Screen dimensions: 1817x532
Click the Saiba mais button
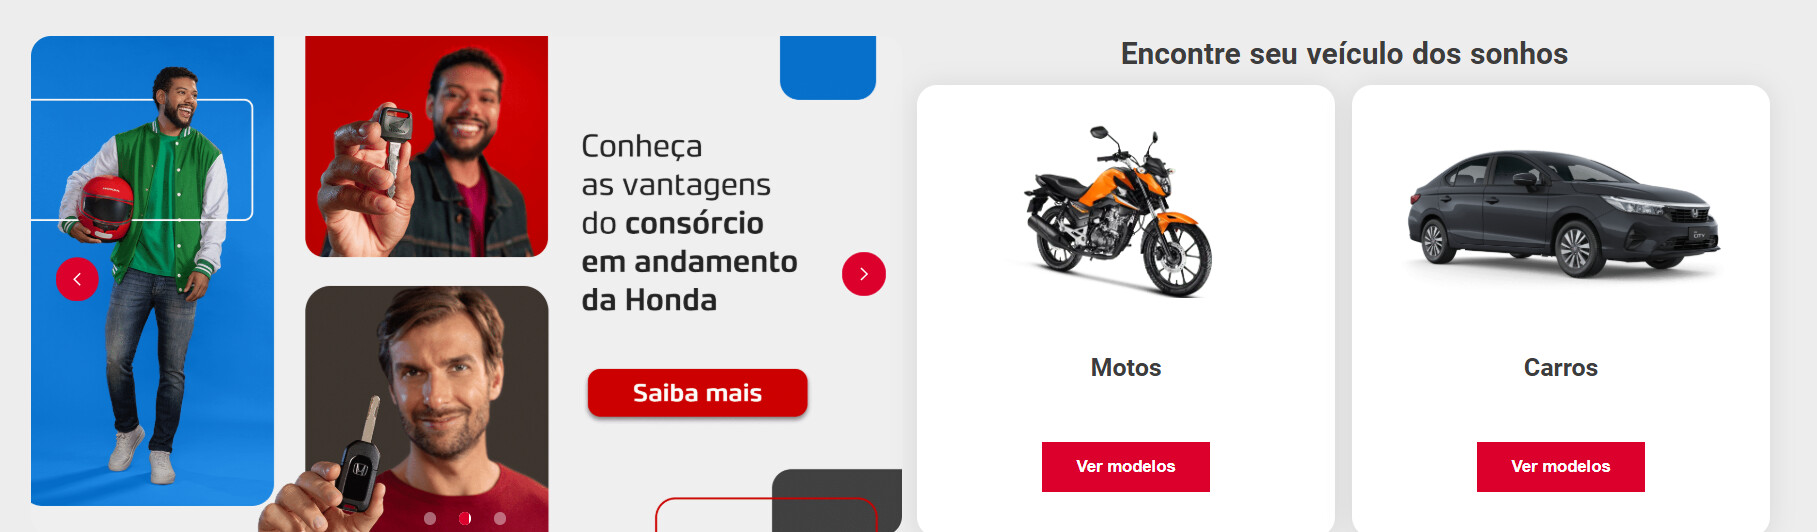click(x=697, y=393)
